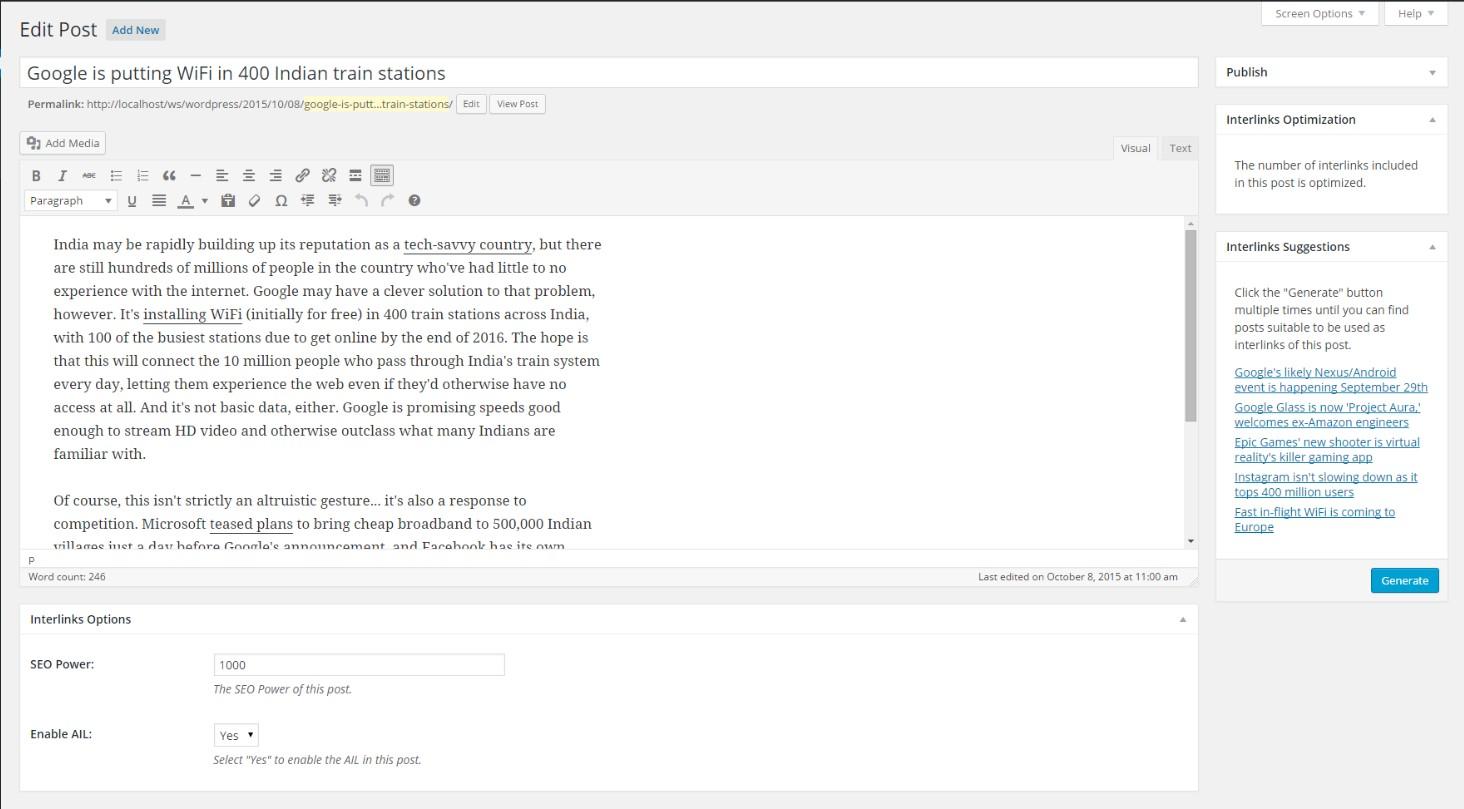Open the text color picker dropdown arrow
Screen dimensions: 1464x809
click(x=205, y=201)
